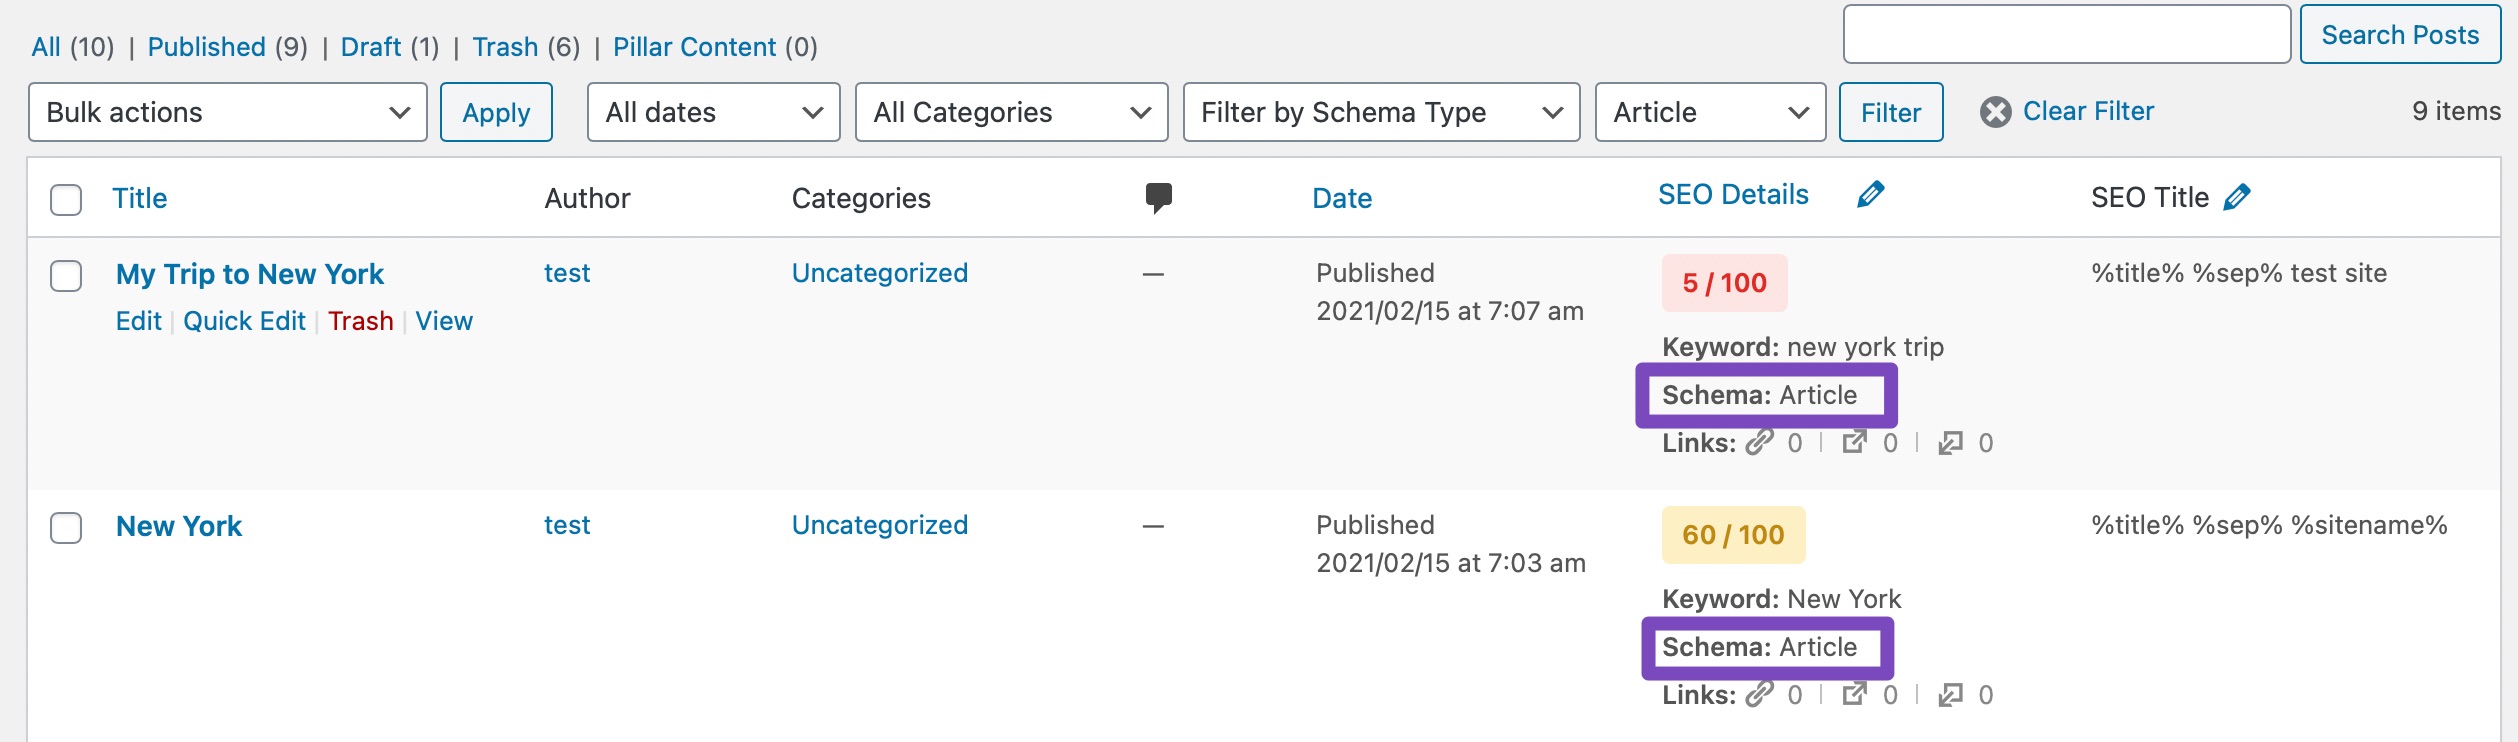Screen dimensions: 2518x742
Task: Click incoming links icon for New York post
Action: pos(1950,694)
